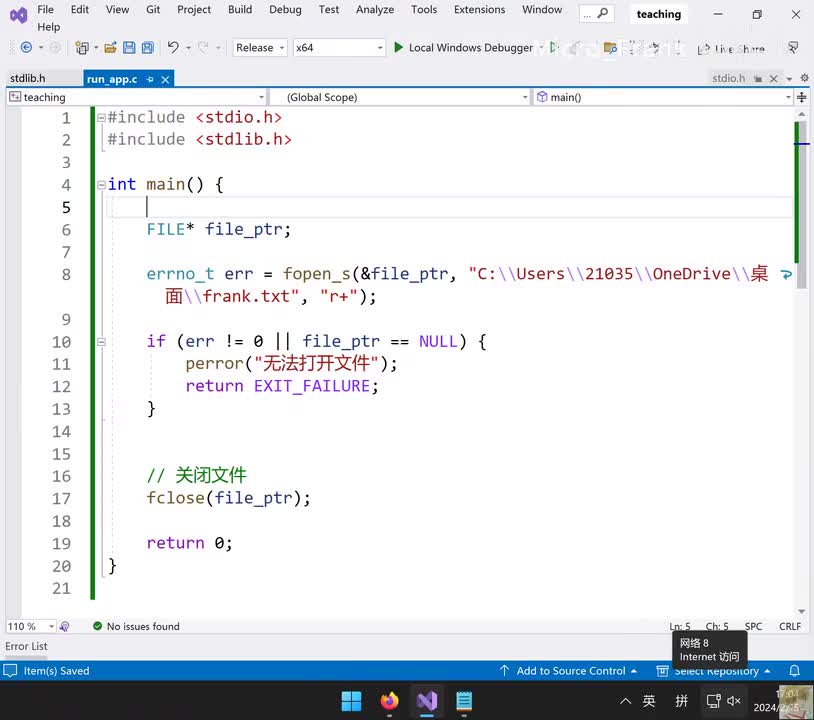Start Local Windows Debugger with the green arrow
Image resolution: width=814 pixels, height=720 pixels.
pos(398,48)
